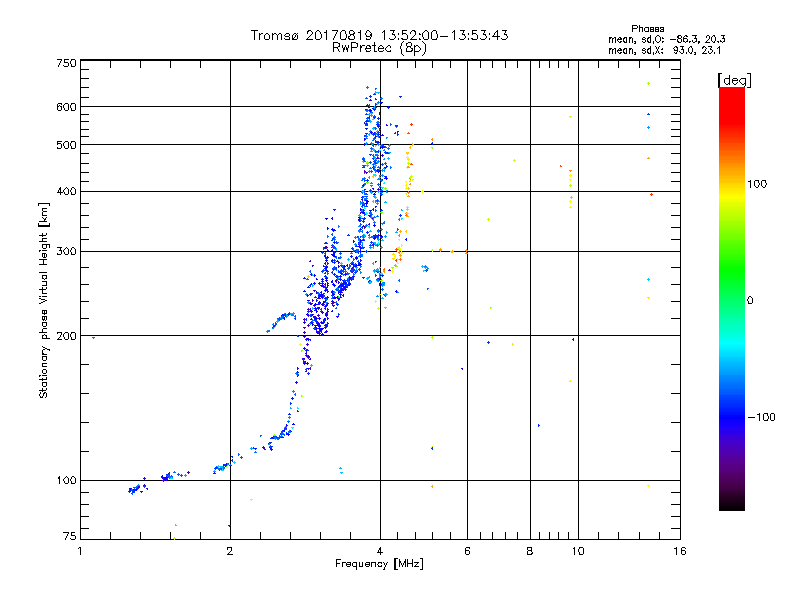Image resolution: width=800 pixels, height=600 pixels.
Task: Click the x-axis tick label '6'
Action: 467,551
